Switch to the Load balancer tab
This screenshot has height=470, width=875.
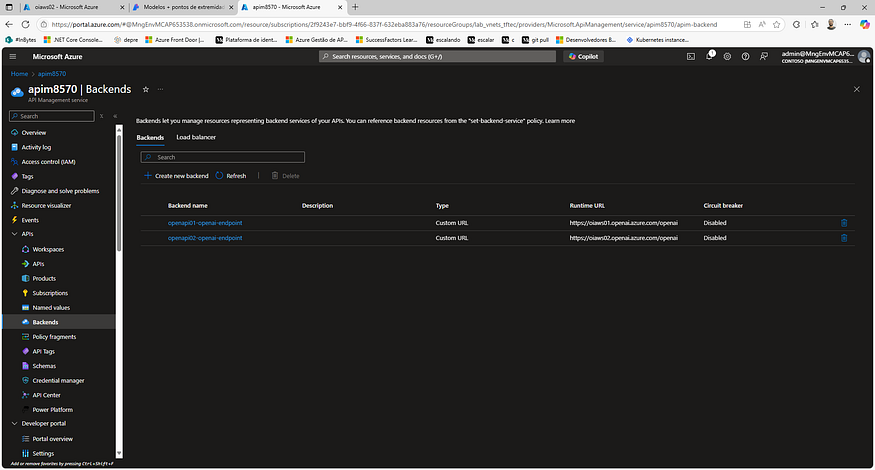click(x=196, y=137)
